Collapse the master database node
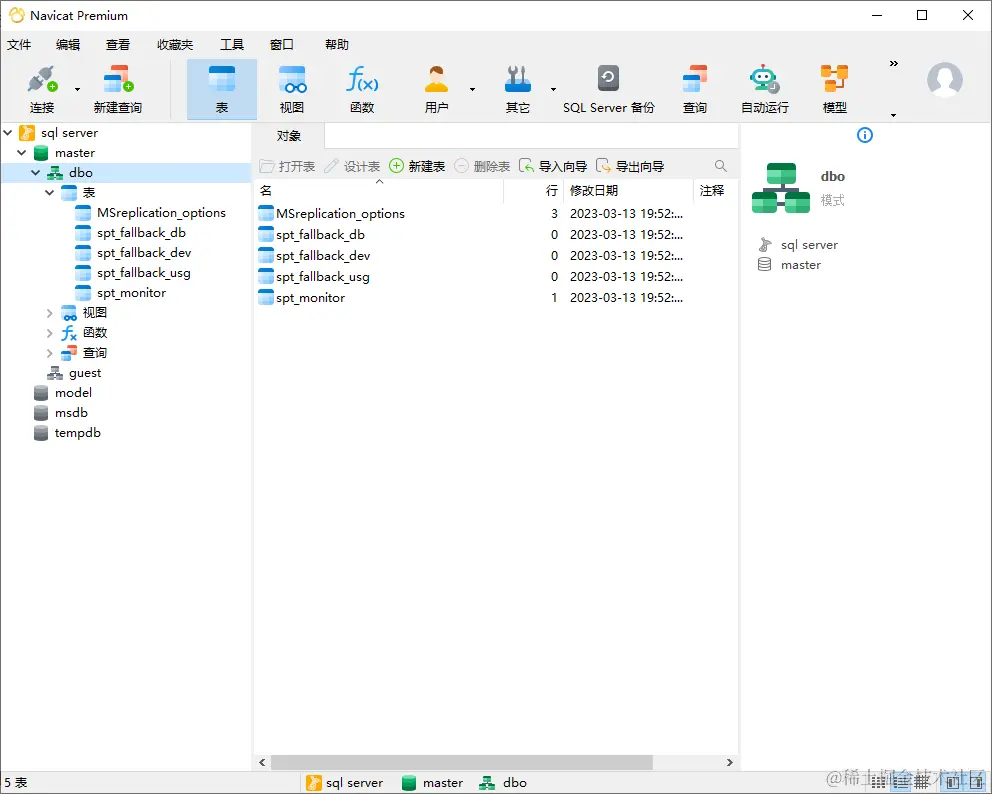The width and height of the screenshot is (992, 794). click(x=22, y=152)
